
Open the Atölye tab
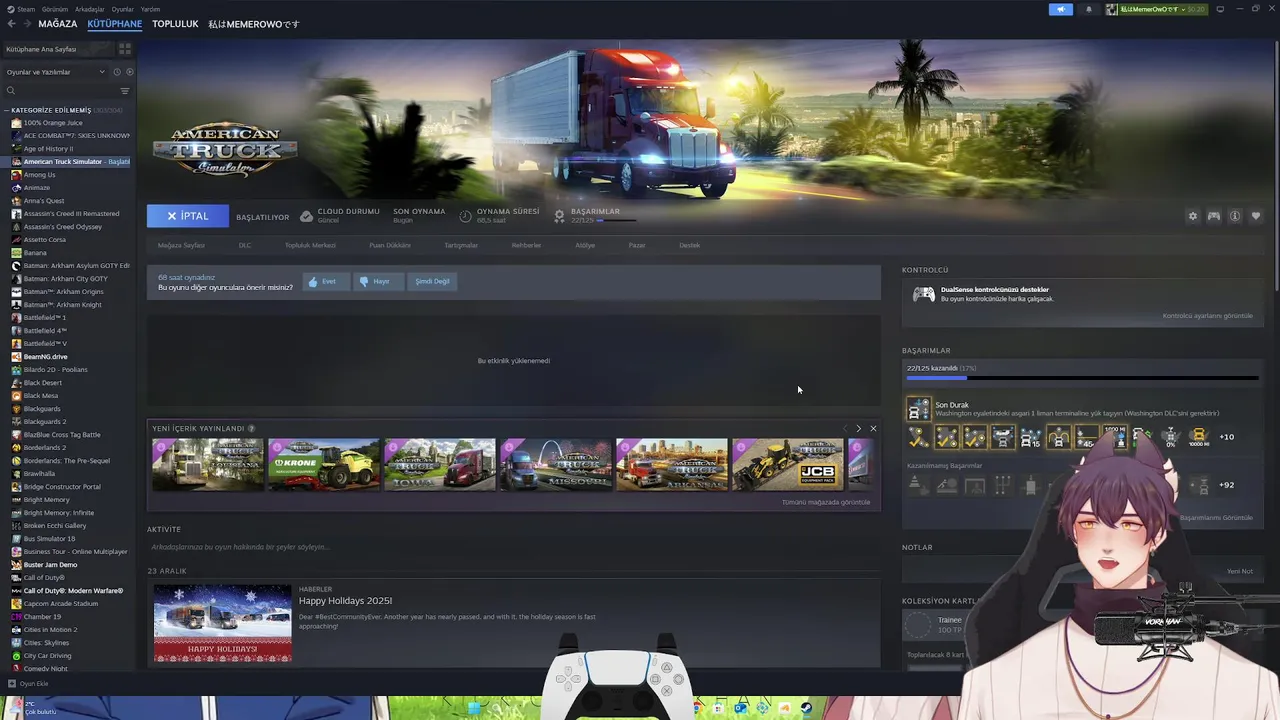[585, 245]
